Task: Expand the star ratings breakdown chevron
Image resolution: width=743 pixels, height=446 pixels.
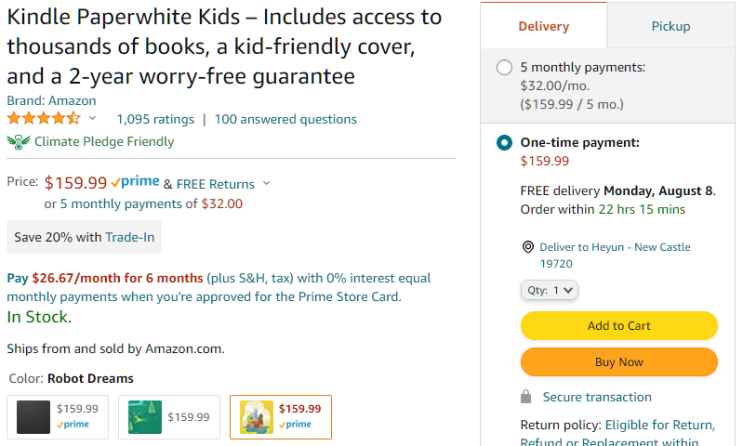Action: [93, 119]
